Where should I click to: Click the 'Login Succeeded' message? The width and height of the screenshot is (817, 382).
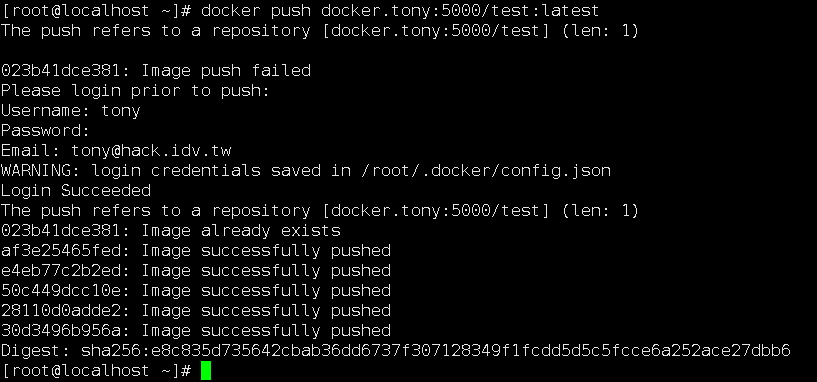76,190
